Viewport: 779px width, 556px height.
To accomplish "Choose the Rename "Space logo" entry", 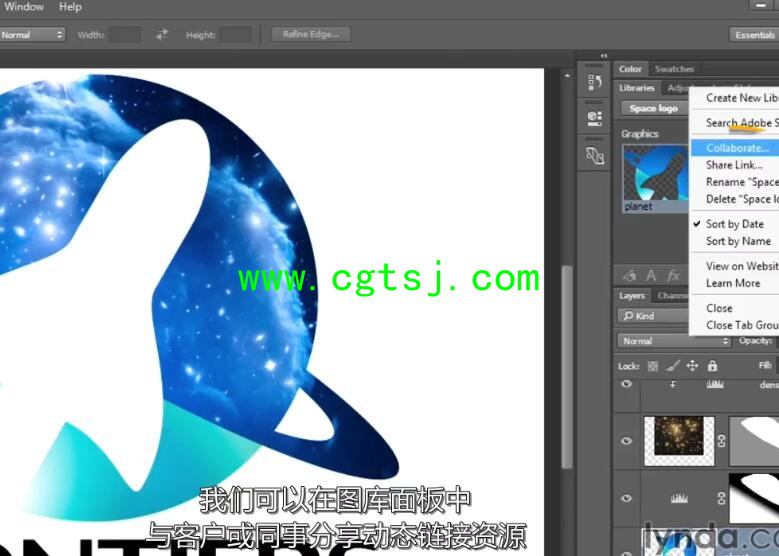I will tap(735, 182).
